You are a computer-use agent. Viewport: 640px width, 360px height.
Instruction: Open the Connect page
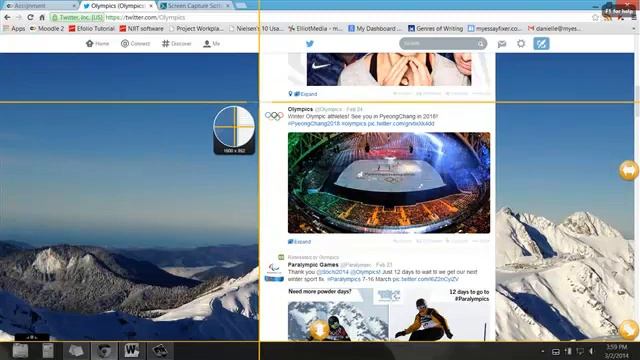click(x=136, y=43)
